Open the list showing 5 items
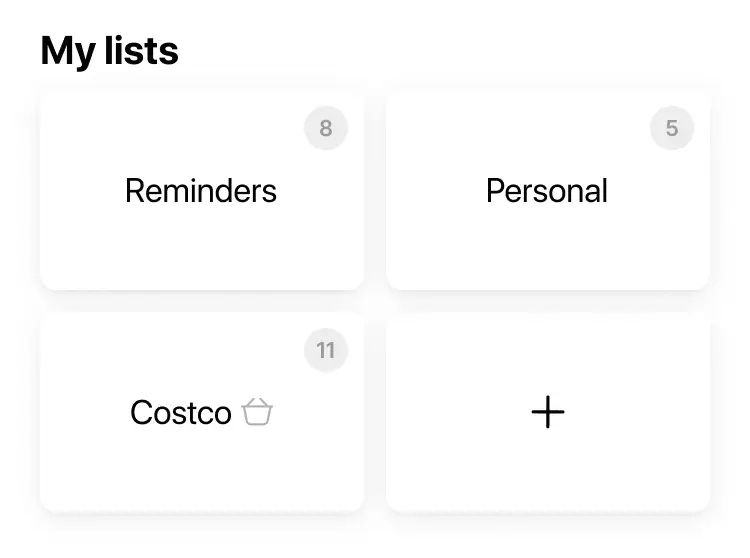 548,230
